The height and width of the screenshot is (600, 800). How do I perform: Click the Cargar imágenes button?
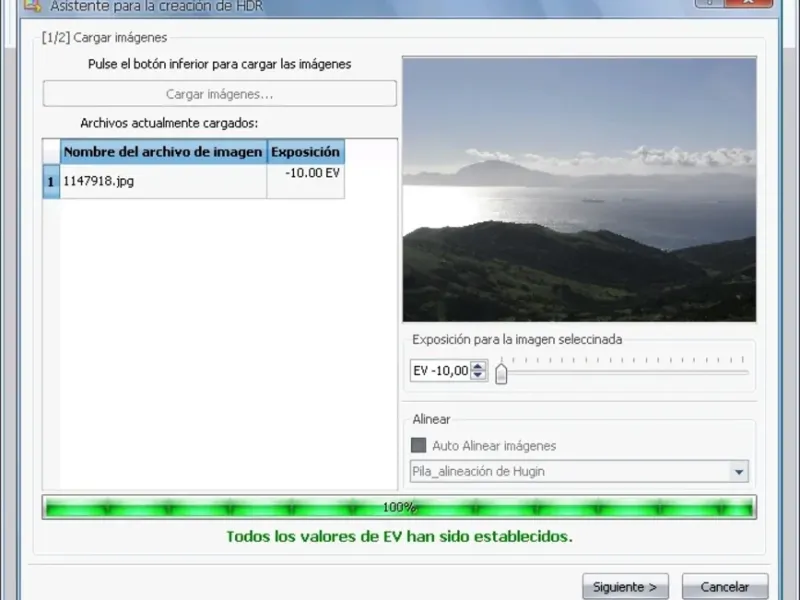click(219, 94)
